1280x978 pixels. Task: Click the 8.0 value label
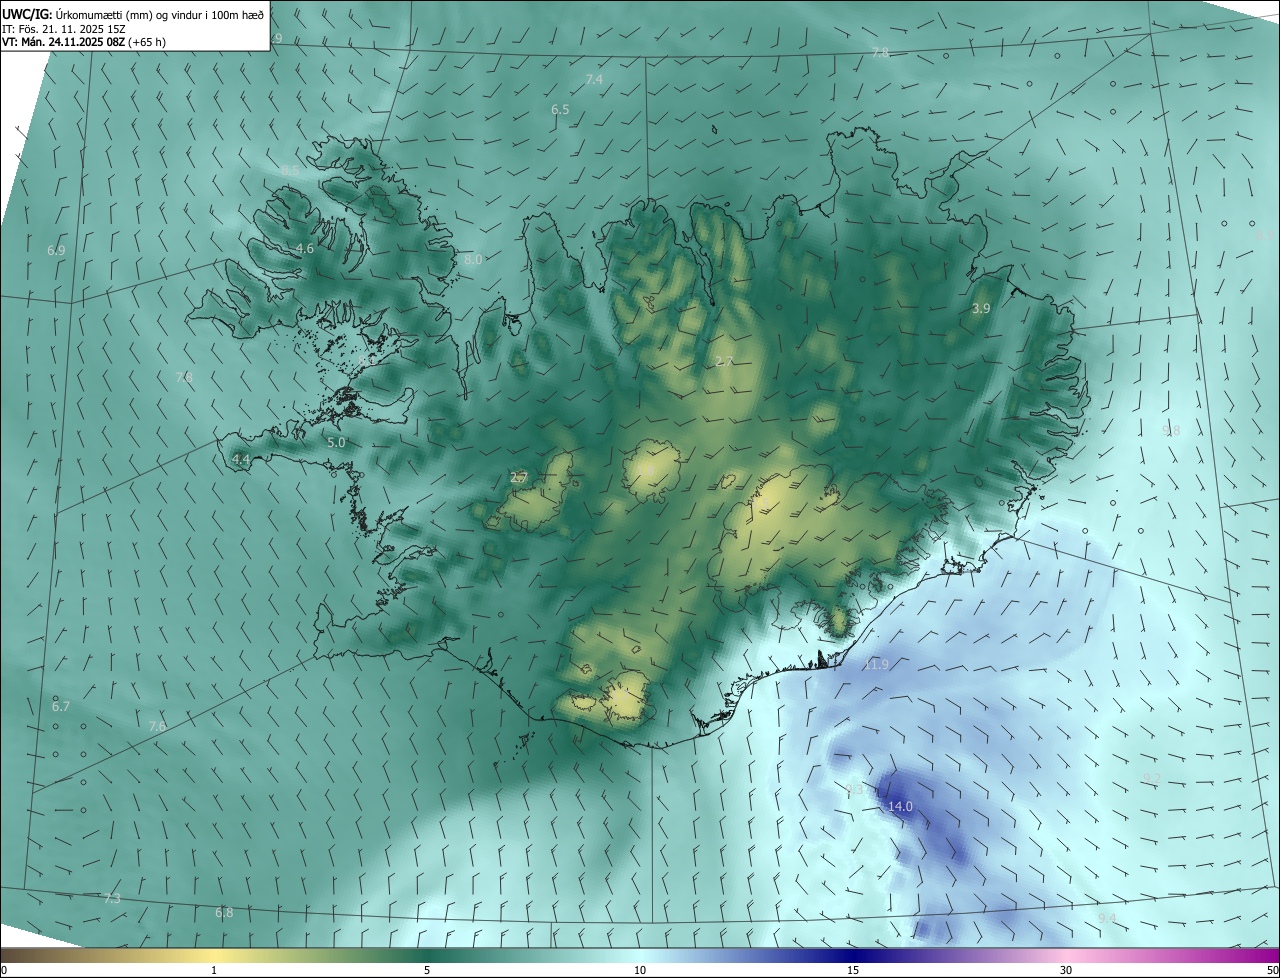click(473, 259)
